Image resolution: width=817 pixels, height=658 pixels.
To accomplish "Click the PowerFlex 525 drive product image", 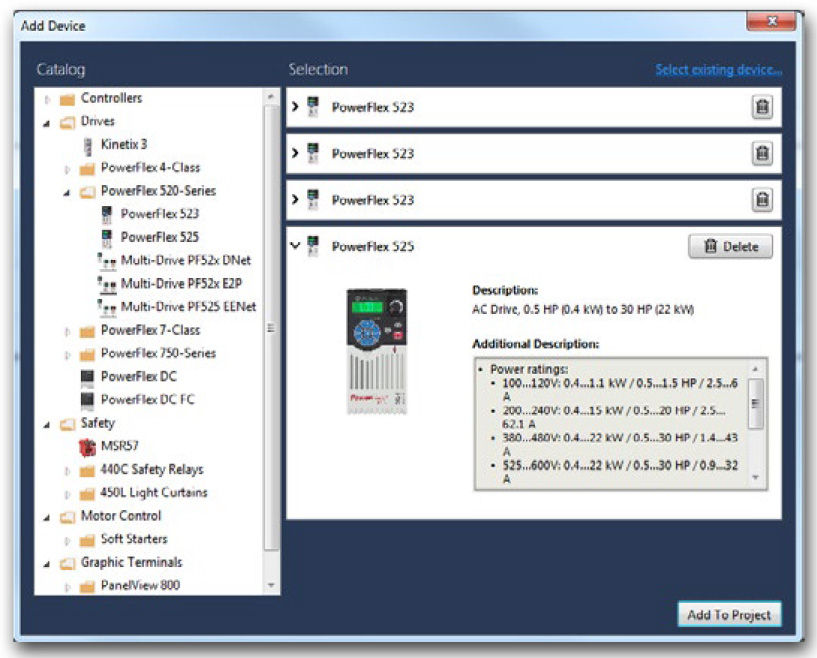I will [377, 352].
